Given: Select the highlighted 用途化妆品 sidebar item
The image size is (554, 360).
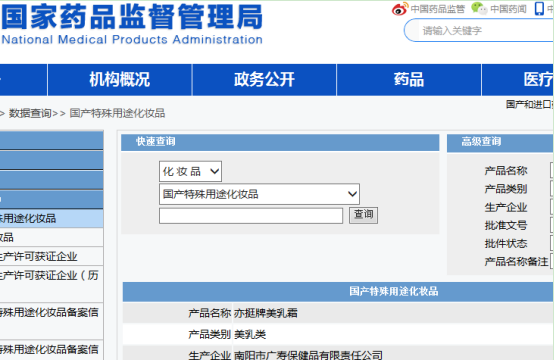Looking at the screenshot, I should pyautogui.click(x=51, y=218).
